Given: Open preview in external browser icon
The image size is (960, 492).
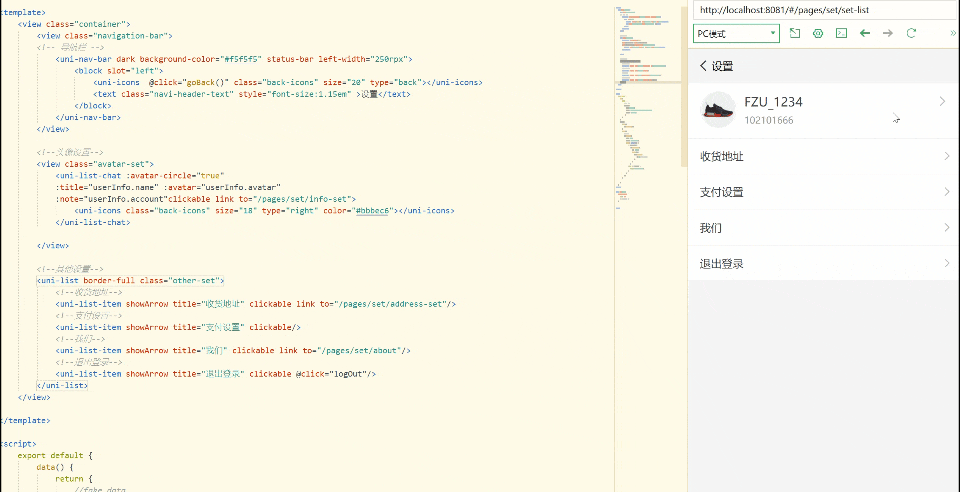Looking at the screenshot, I should click(x=794, y=33).
